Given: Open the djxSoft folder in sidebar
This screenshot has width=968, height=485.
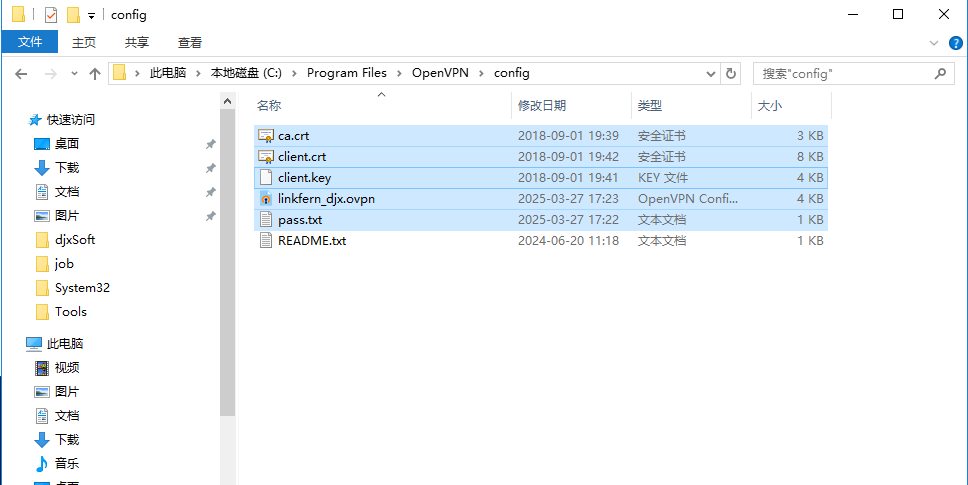Looking at the screenshot, I should coord(75,239).
